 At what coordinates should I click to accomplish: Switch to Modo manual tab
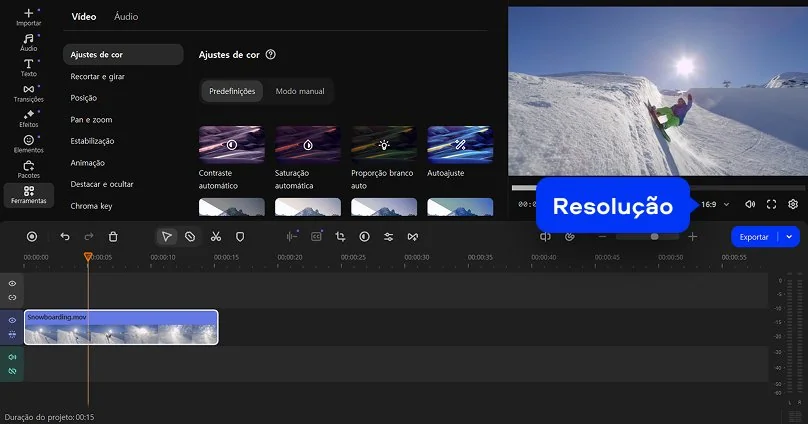[300, 91]
